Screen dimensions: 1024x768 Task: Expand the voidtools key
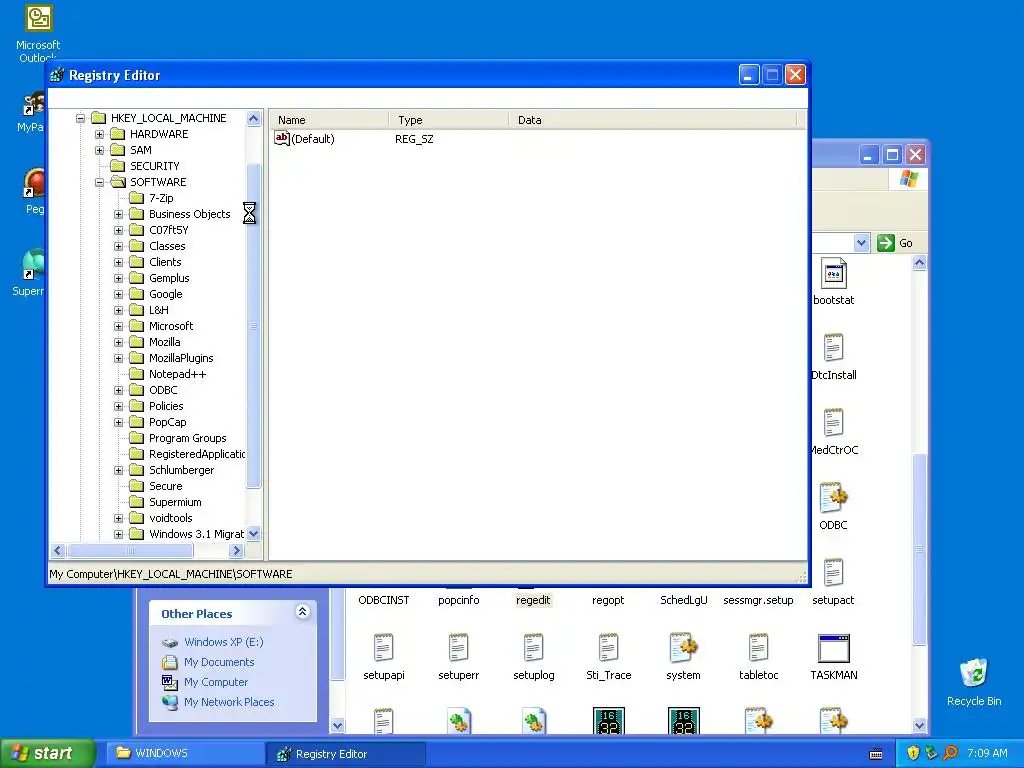coord(118,518)
